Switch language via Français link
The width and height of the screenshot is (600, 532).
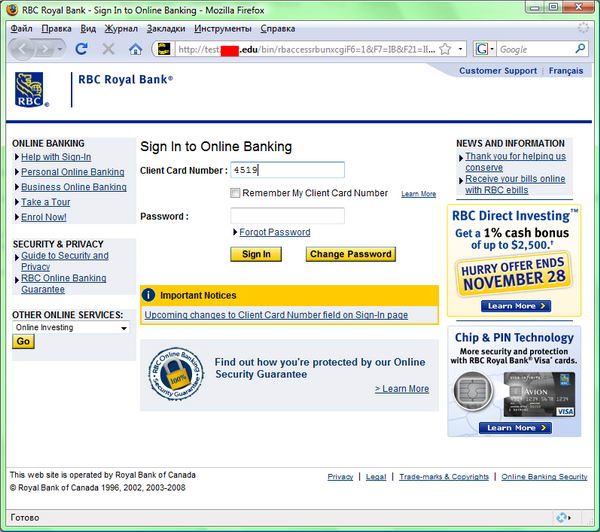pos(566,71)
